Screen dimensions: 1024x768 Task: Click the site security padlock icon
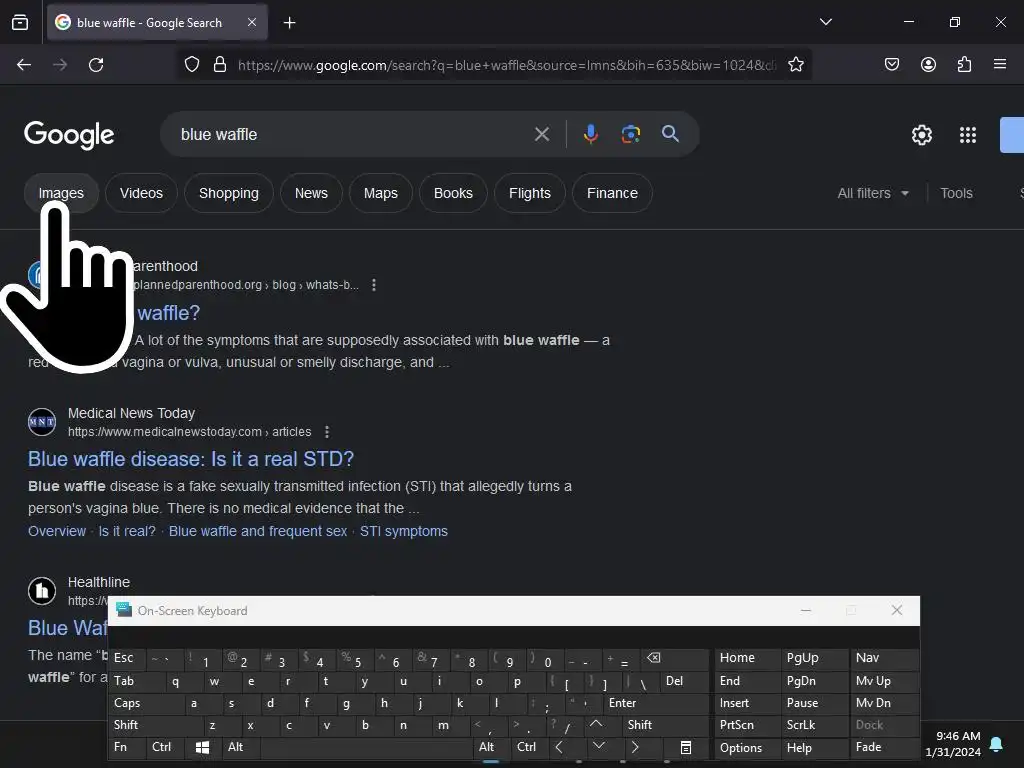pos(220,65)
